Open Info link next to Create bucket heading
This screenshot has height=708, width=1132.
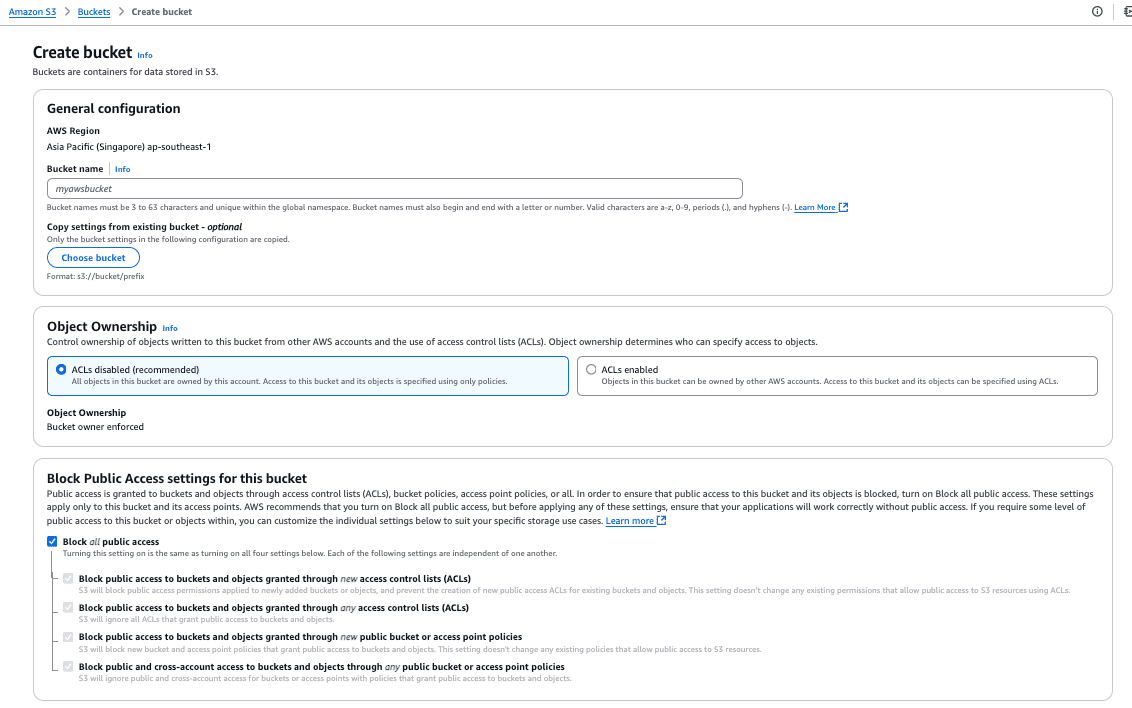[x=145, y=55]
